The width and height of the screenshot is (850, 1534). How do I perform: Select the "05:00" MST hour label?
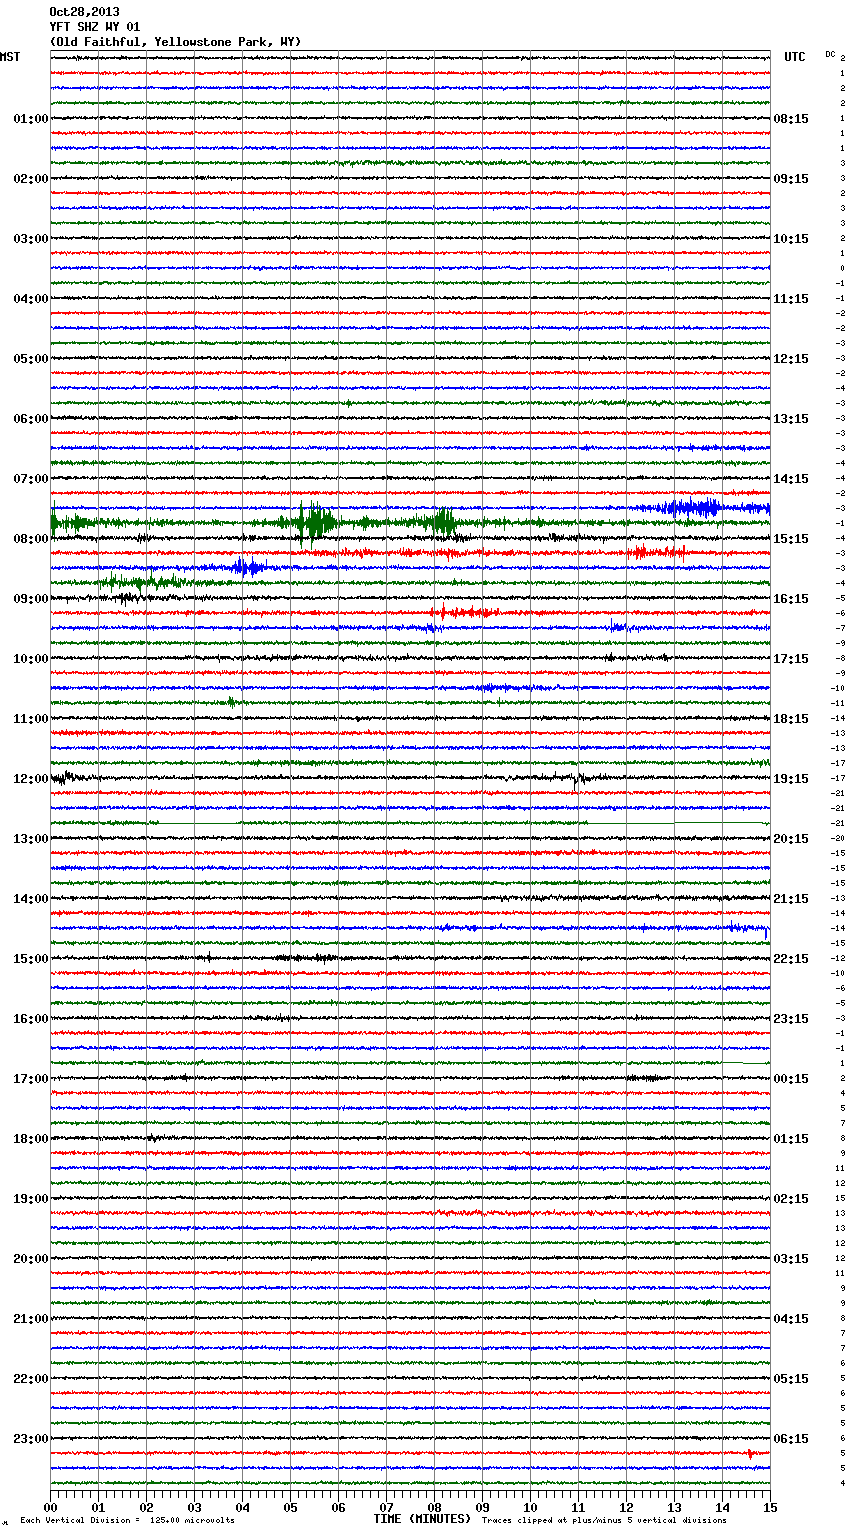click(x=31, y=359)
